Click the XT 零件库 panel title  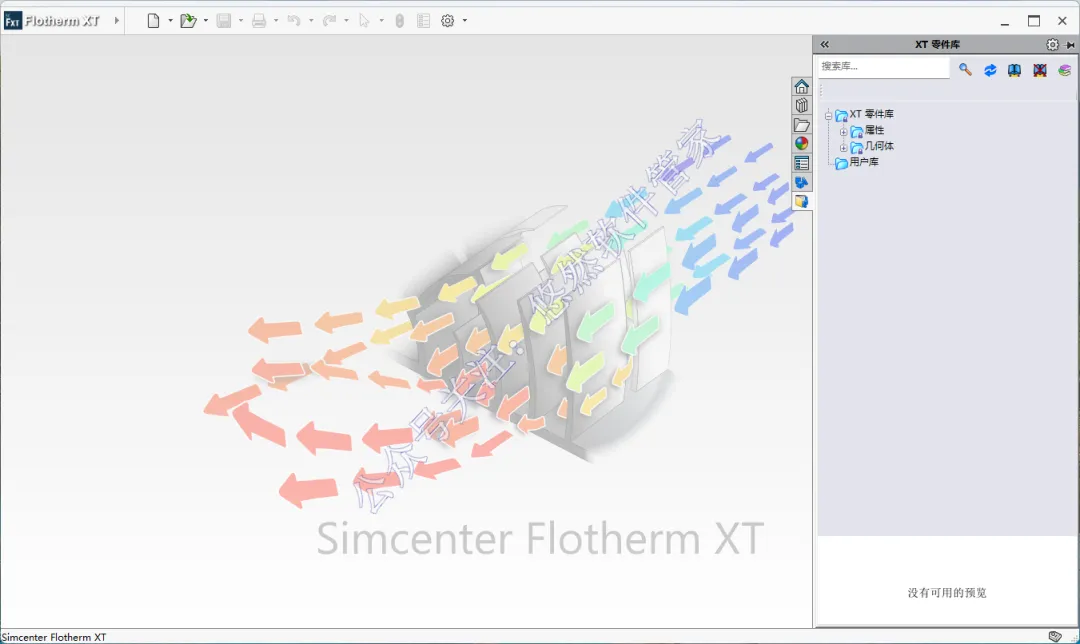pyautogui.click(x=937, y=44)
